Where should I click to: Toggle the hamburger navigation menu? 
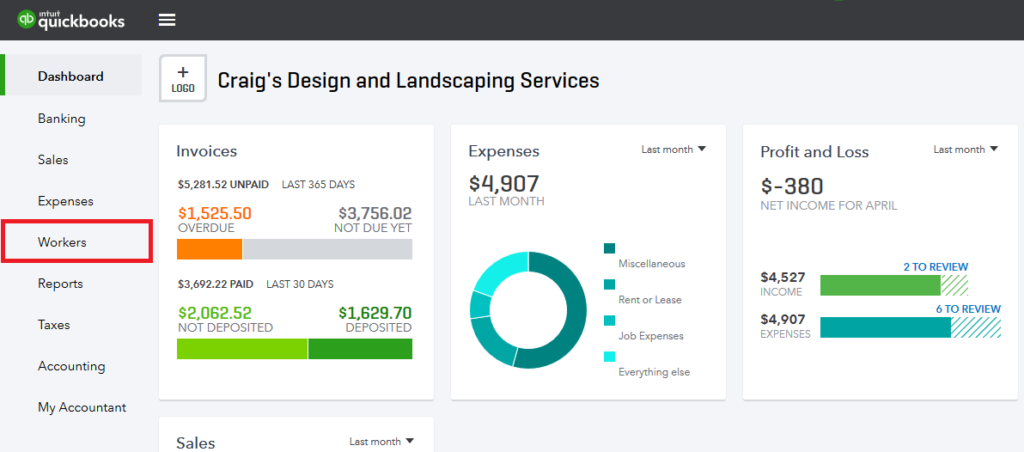pos(167,20)
